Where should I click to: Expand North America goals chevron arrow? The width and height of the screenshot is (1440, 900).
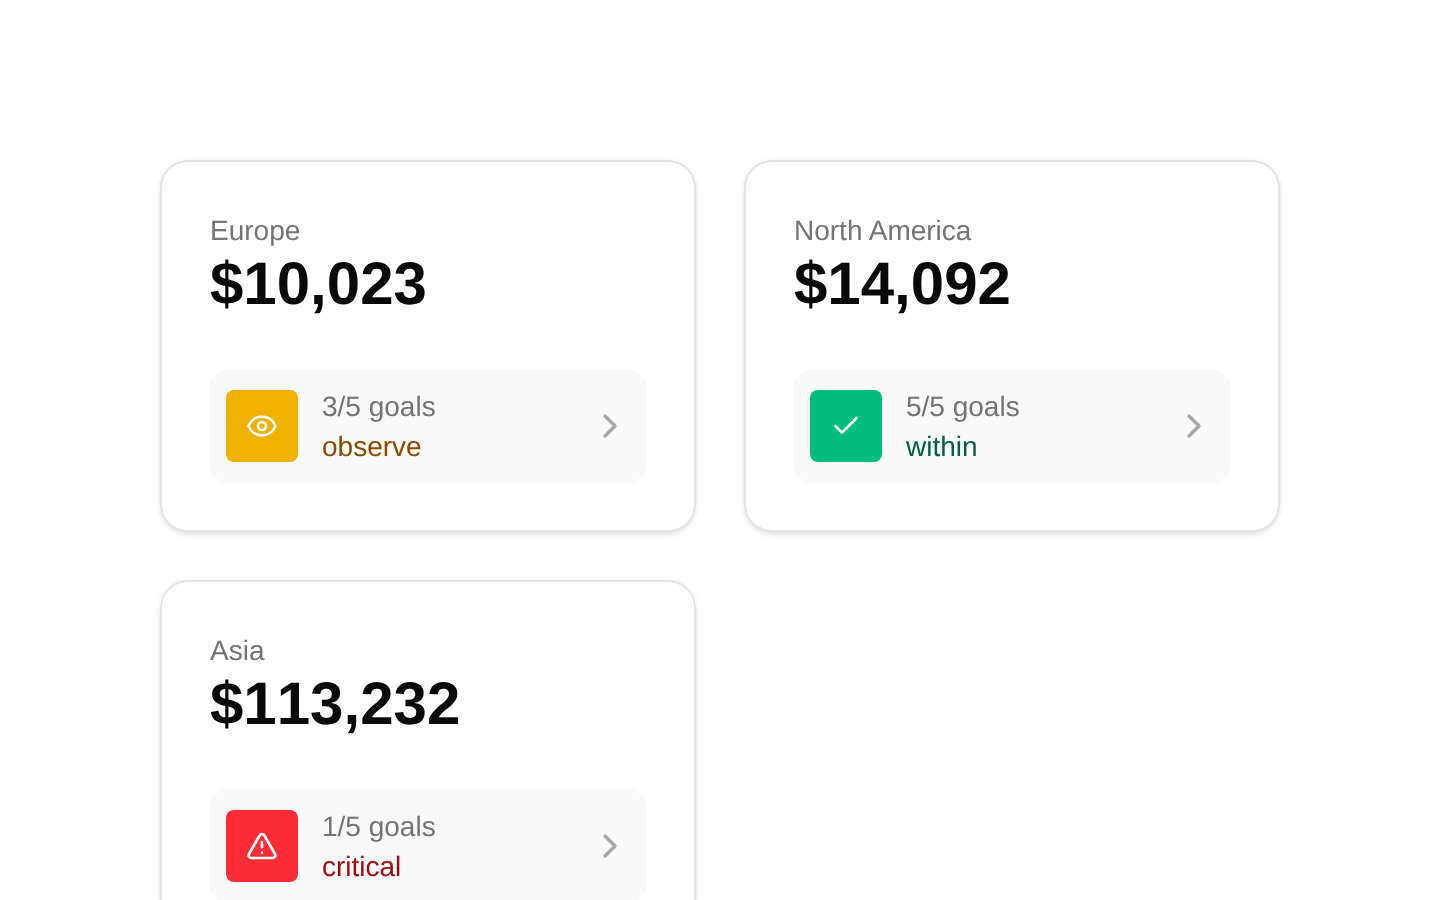(x=1194, y=426)
